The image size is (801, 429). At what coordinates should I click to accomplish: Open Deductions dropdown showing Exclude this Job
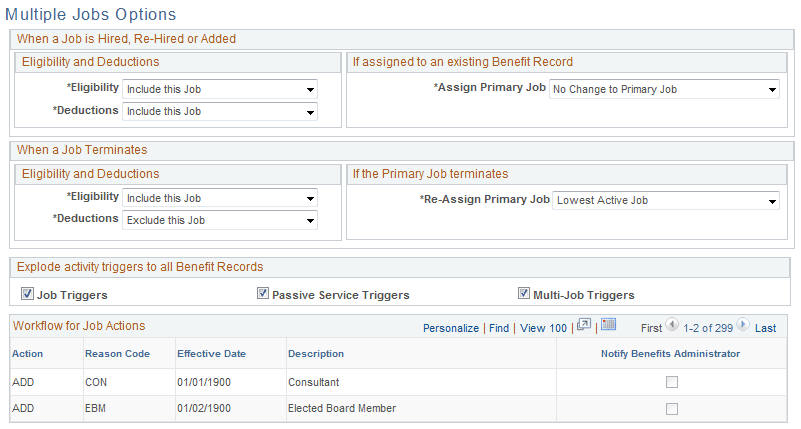coord(220,220)
